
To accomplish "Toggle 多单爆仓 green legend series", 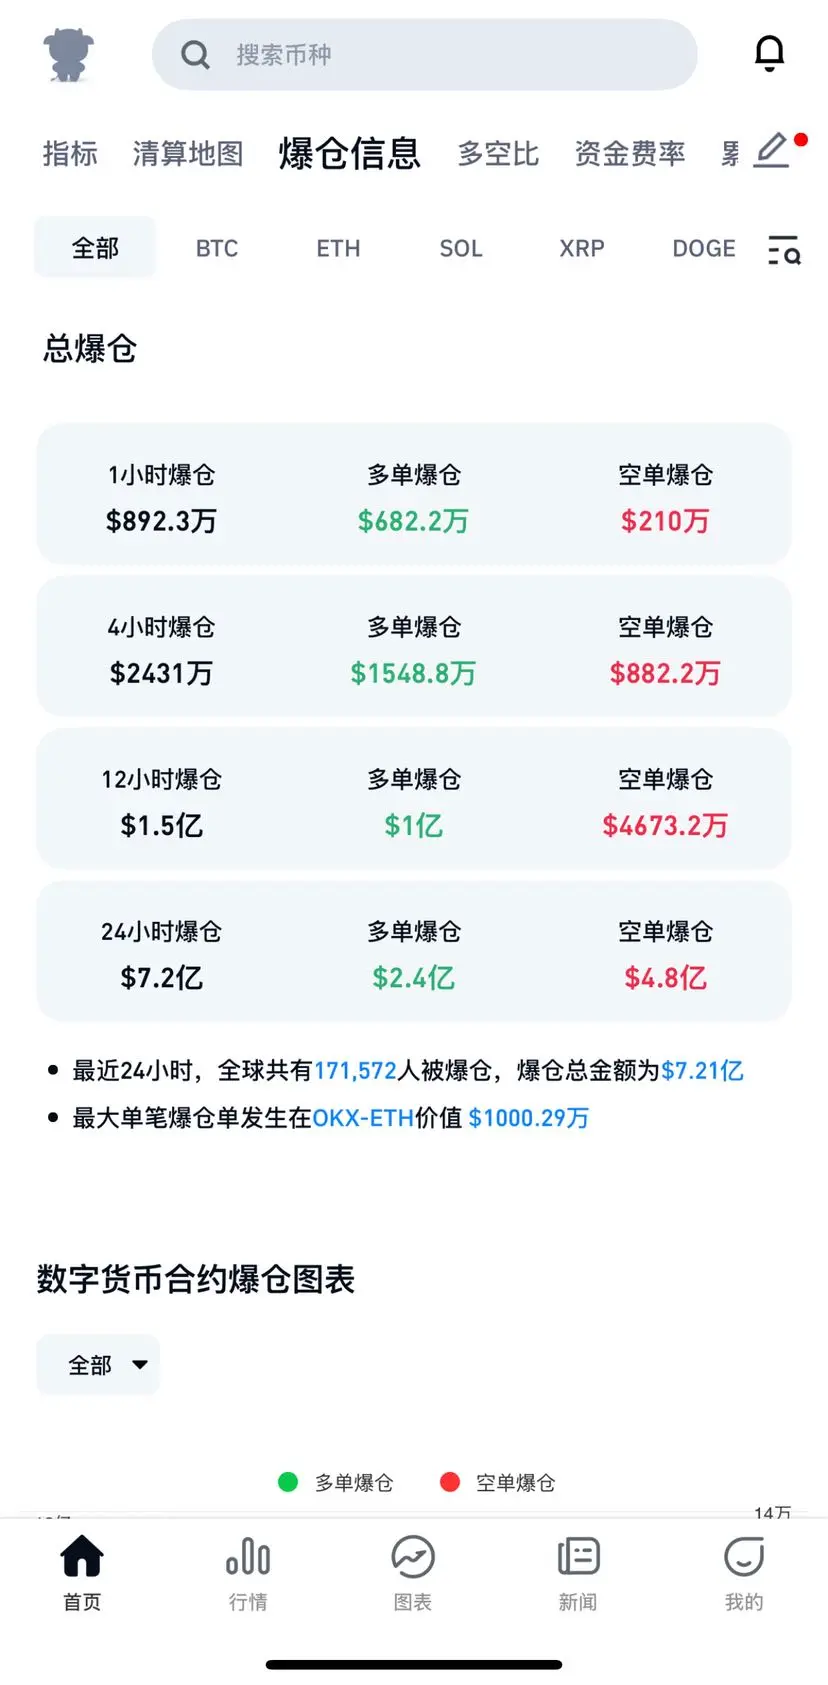I will (x=335, y=1482).
